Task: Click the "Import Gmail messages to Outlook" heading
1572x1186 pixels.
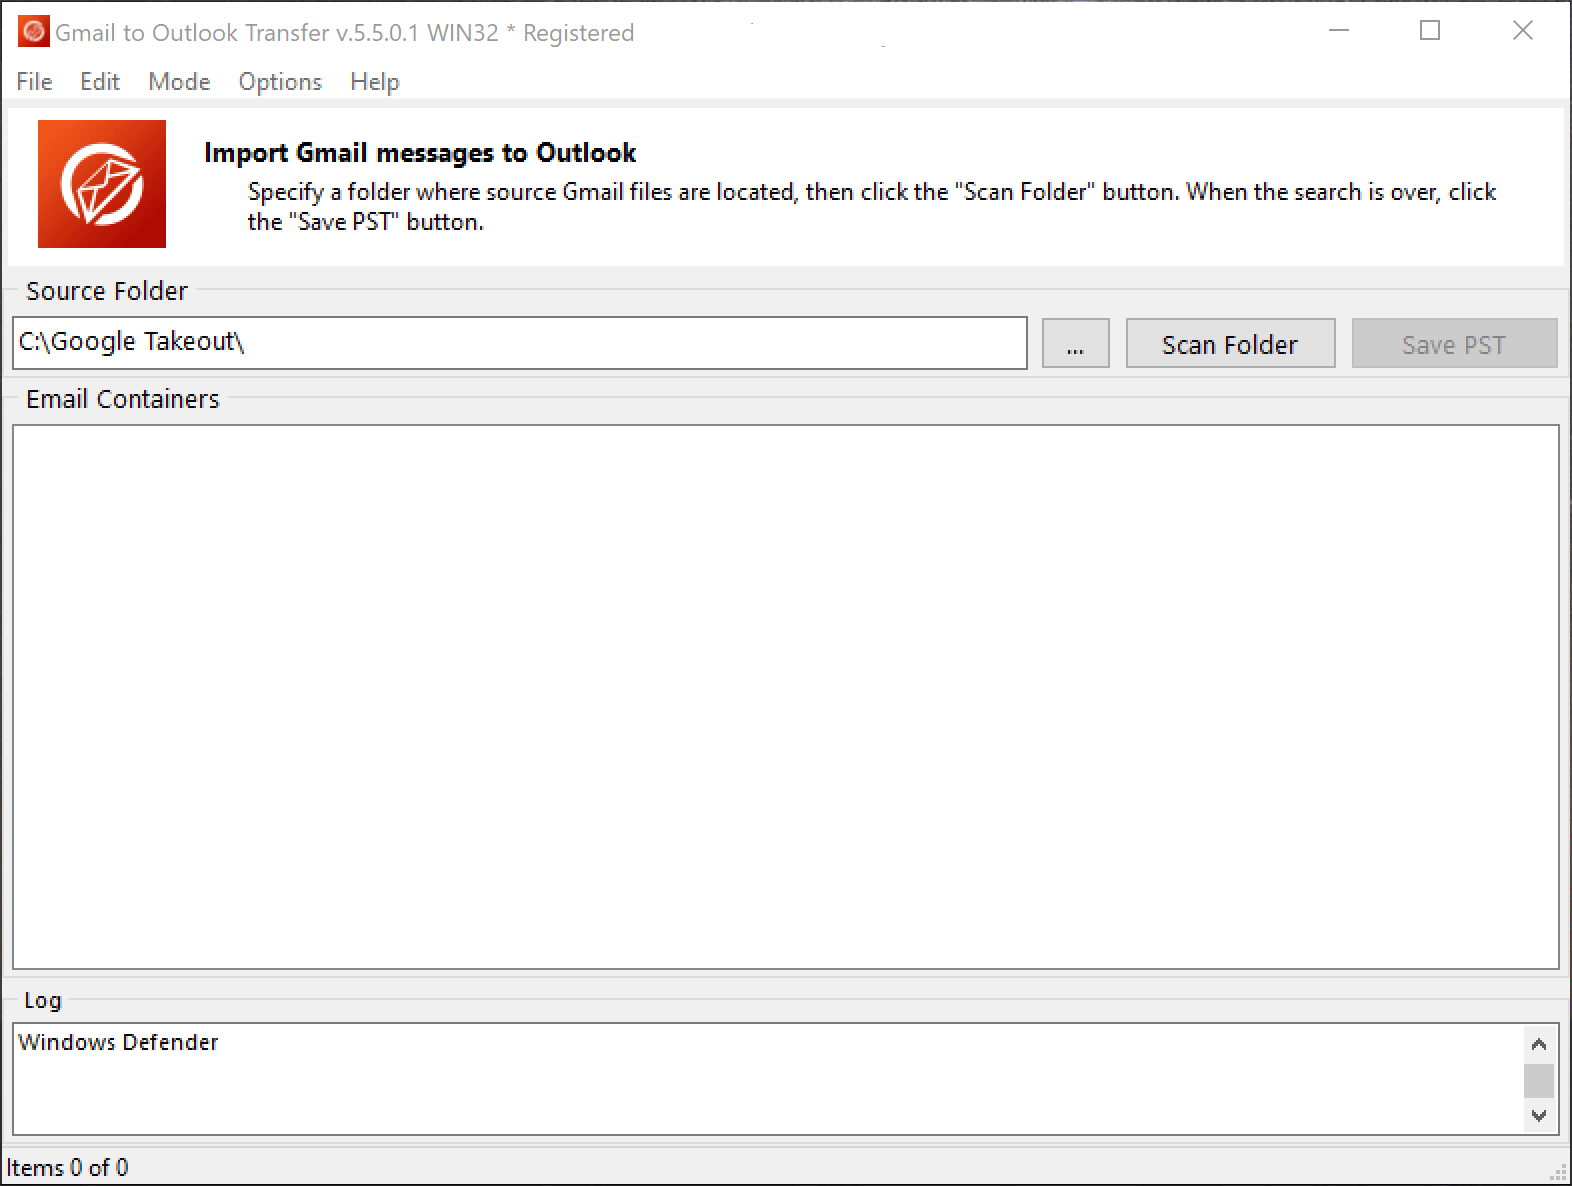Action: (420, 153)
